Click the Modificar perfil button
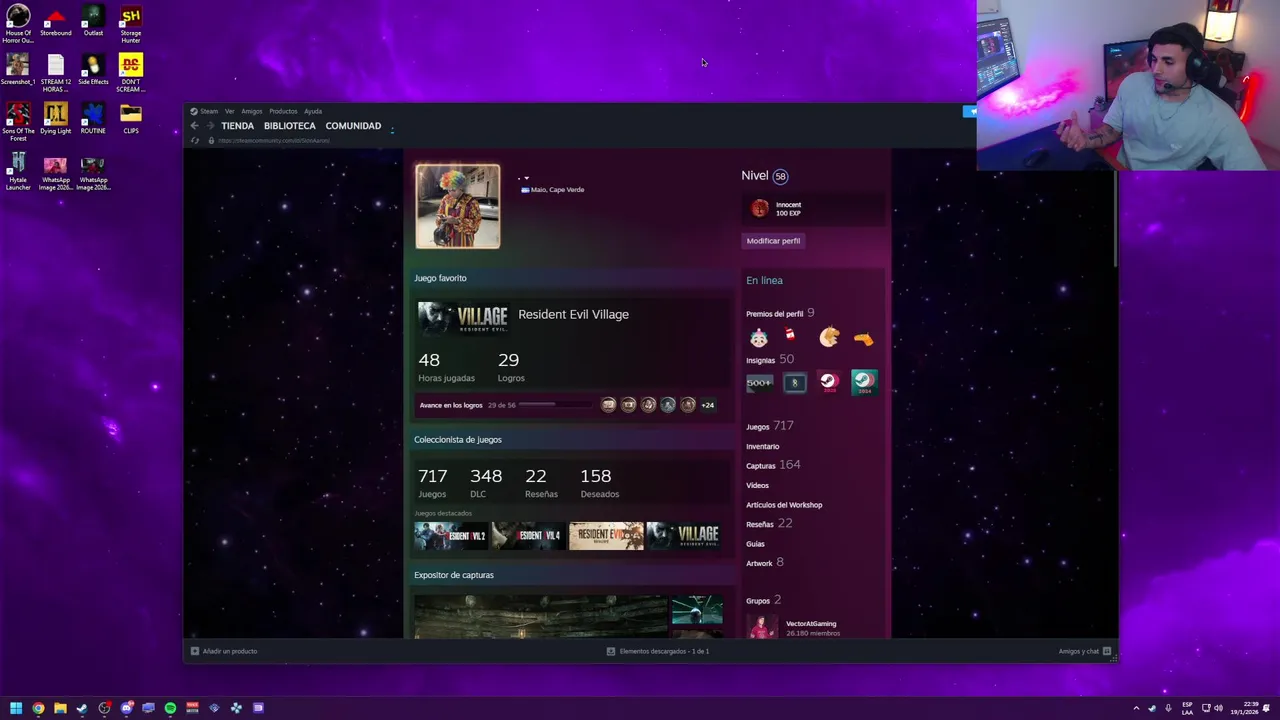This screenshot has height=720, width=1280. 773,241
